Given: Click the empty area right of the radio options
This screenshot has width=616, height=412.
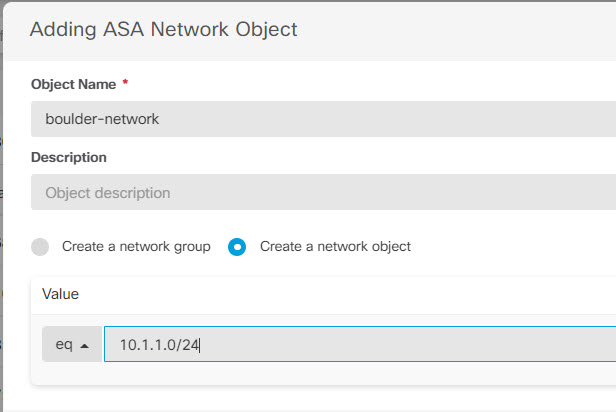Looking at the screenshot, I should click(x=510, y=246).
